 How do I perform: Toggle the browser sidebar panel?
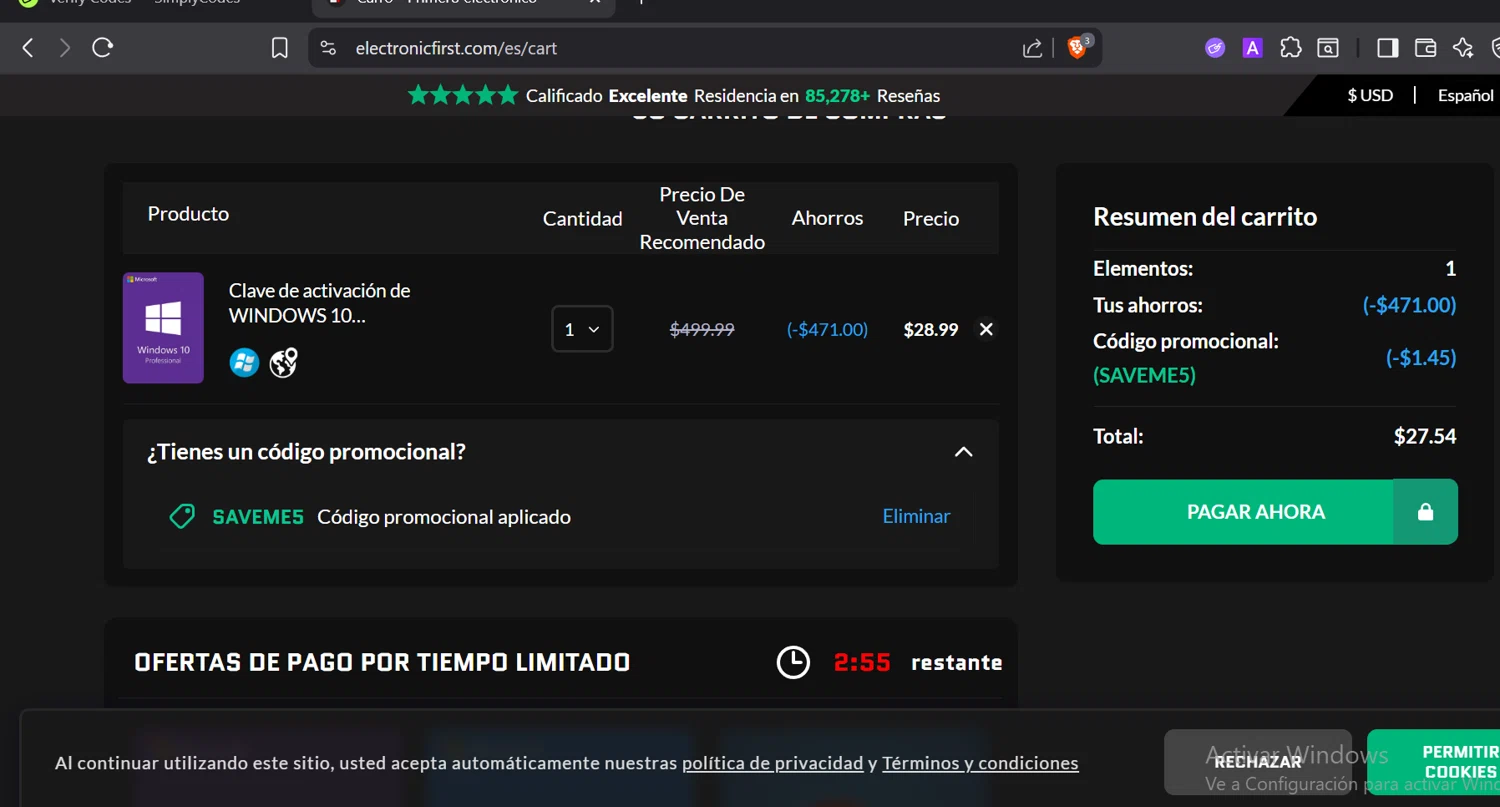tap(1388, 47)
